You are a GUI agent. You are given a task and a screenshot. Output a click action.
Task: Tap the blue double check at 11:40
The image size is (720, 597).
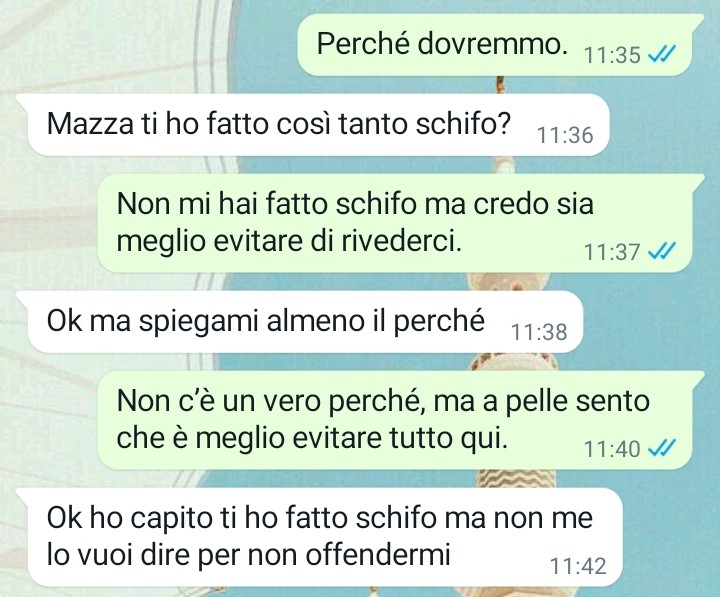[661, 448]
